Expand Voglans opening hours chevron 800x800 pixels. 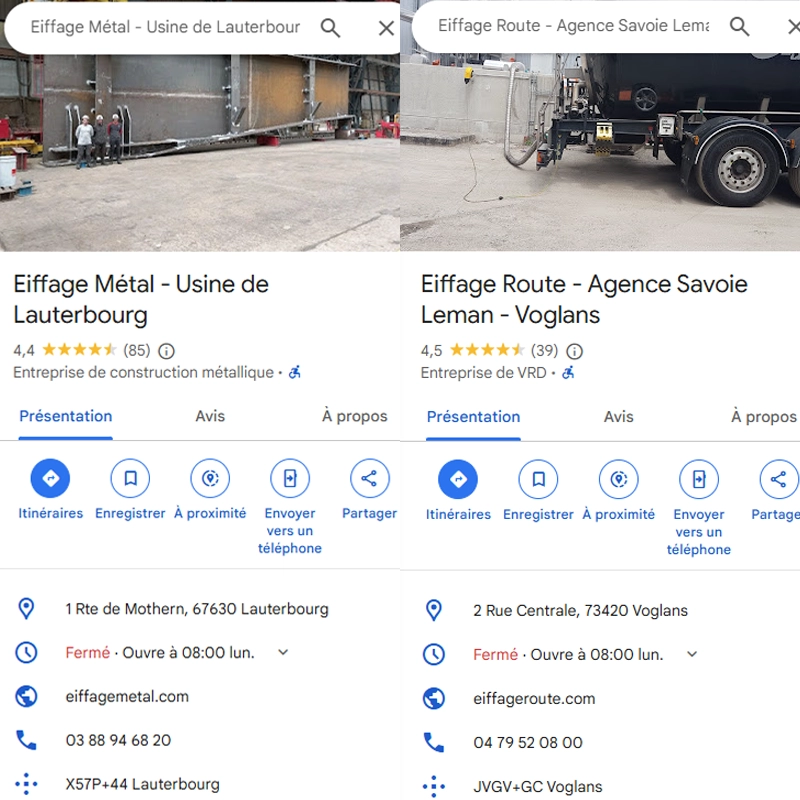coord(690,654)
